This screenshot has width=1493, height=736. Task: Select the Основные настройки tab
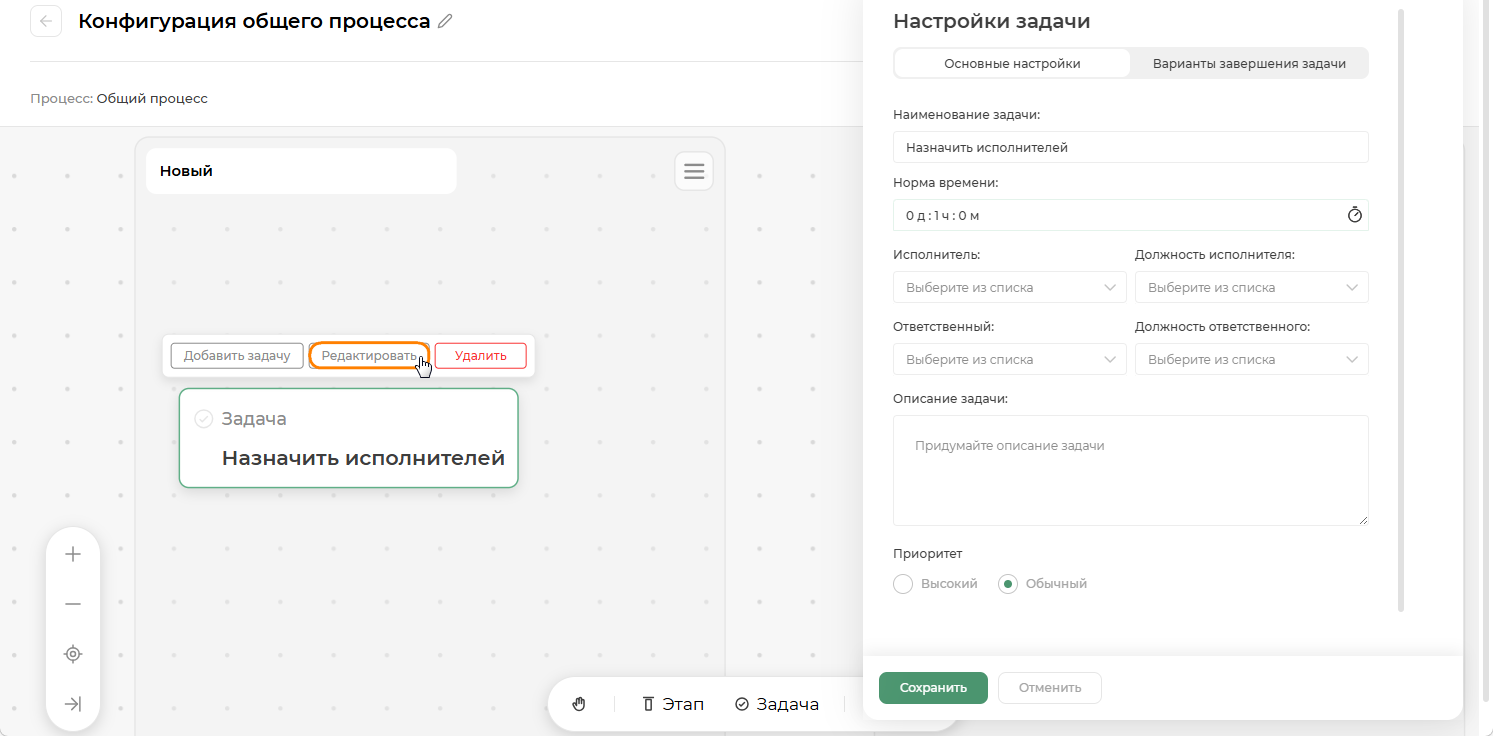point(1012,64)
